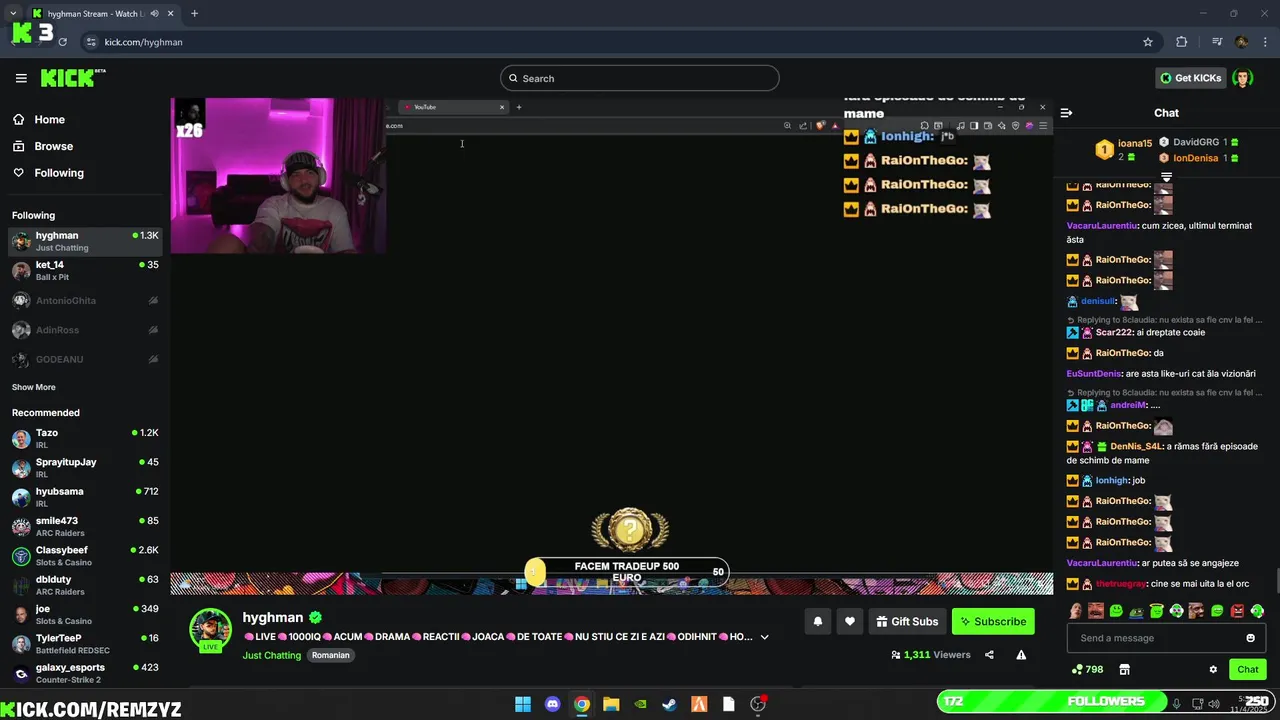Open Chrome tab search dropdown arrow

click(x=13, y=14)
